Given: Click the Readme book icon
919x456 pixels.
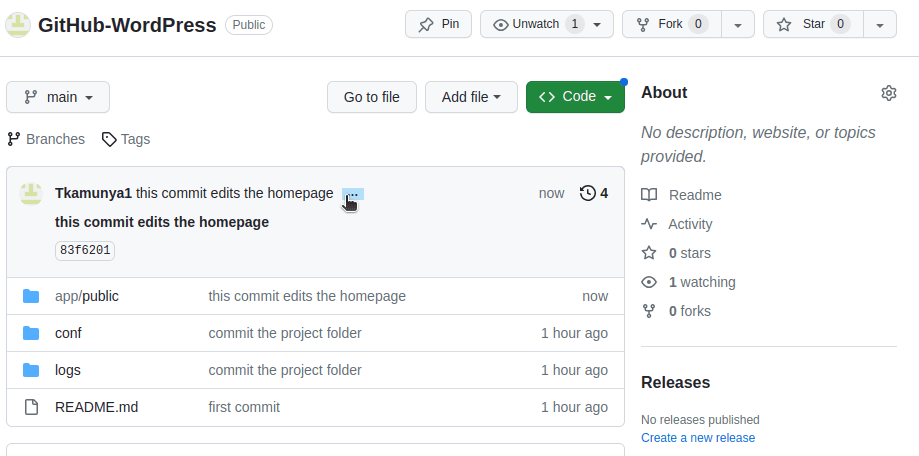Looking at the screenshot, I should 649,195.
